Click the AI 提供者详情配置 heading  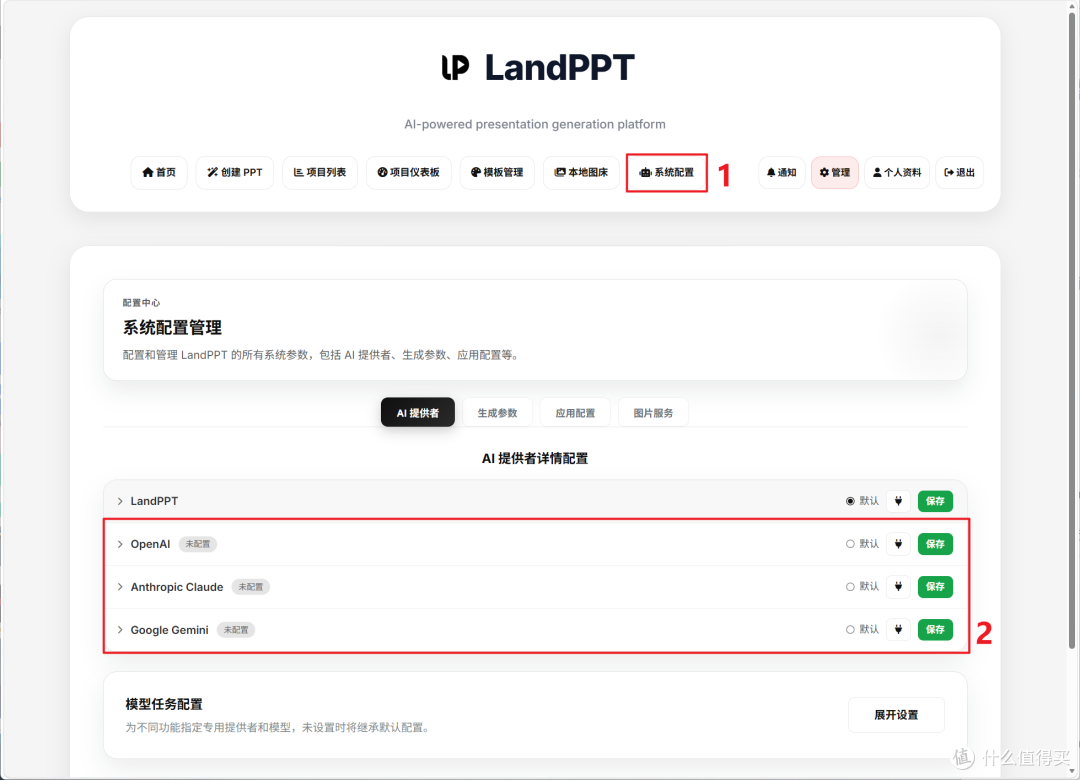(534, 458)
